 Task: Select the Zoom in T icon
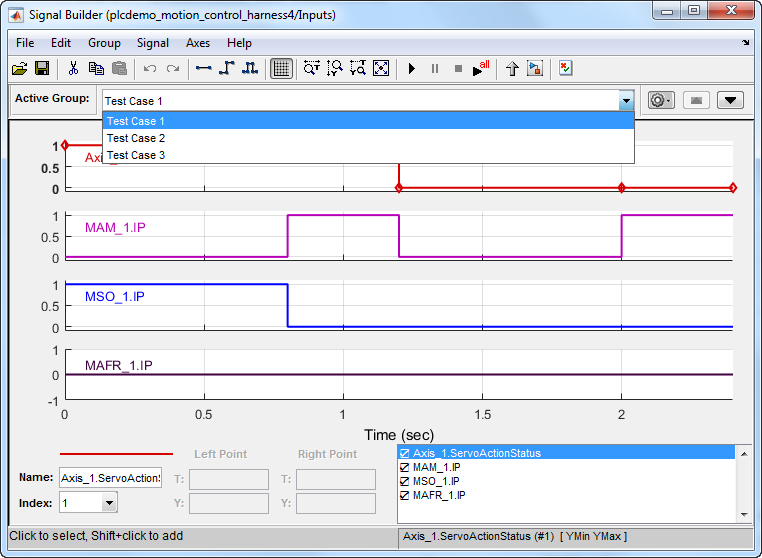(x=312, y=69)
